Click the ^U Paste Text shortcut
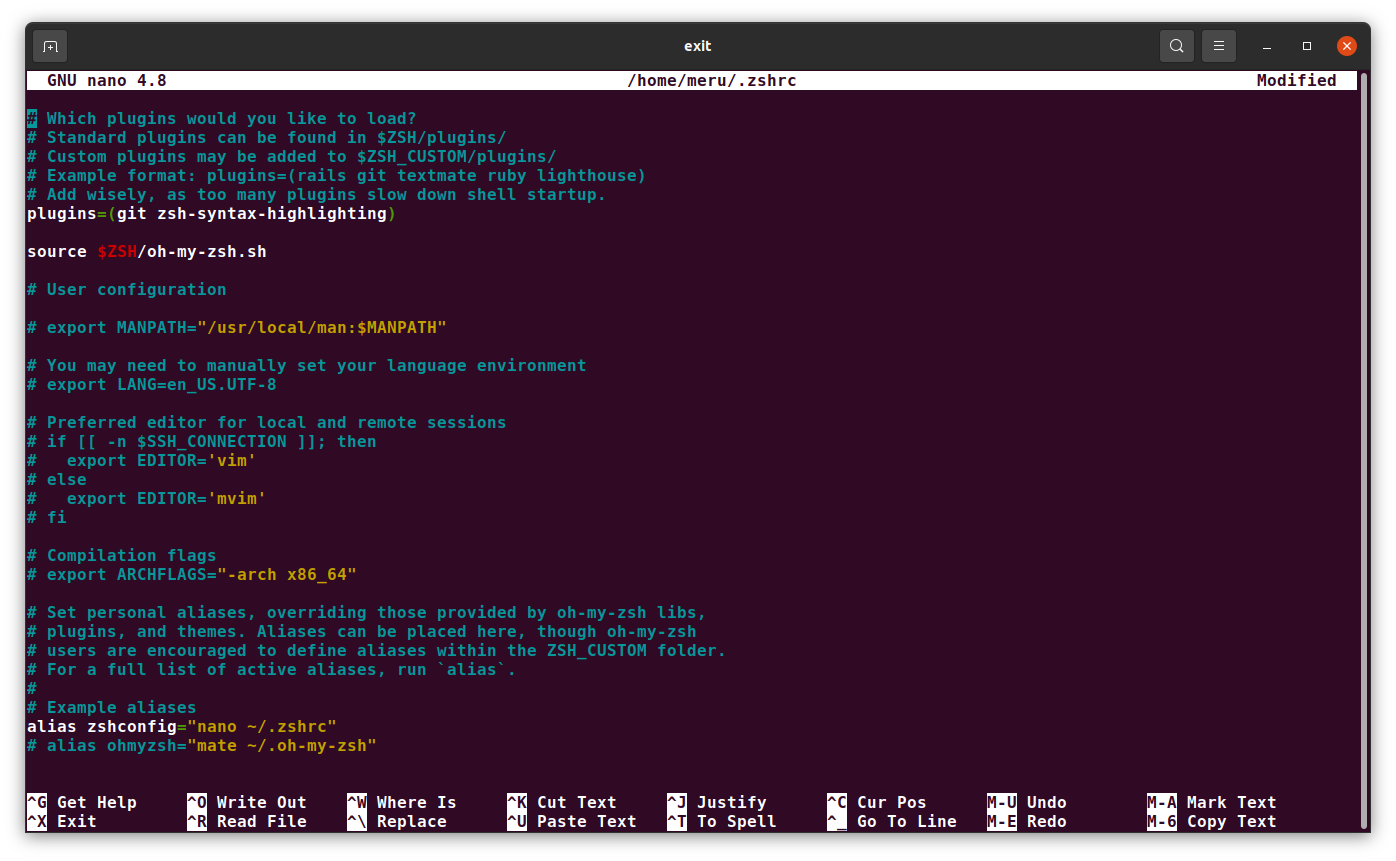Viewport: 1396px width, 861px height. point(571,821)
